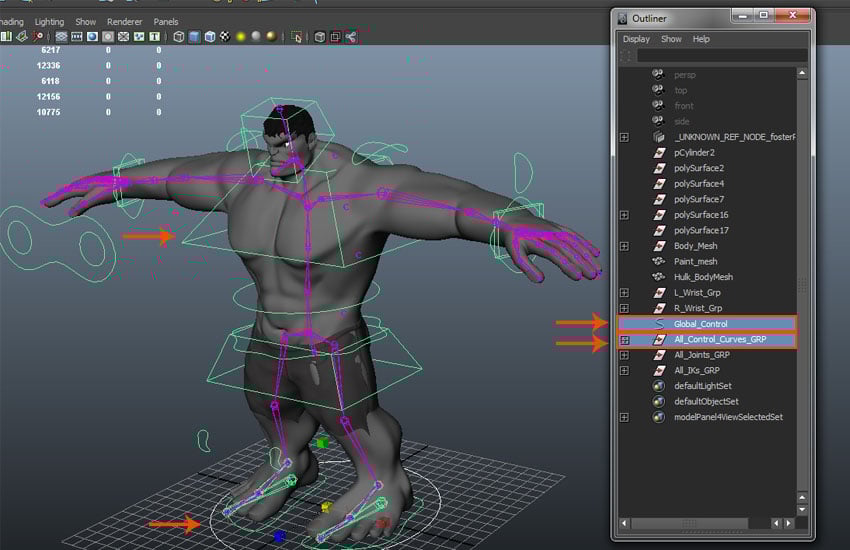Click the Paint_mesh node icon
The image size is (850, 550).
[658, 261]
